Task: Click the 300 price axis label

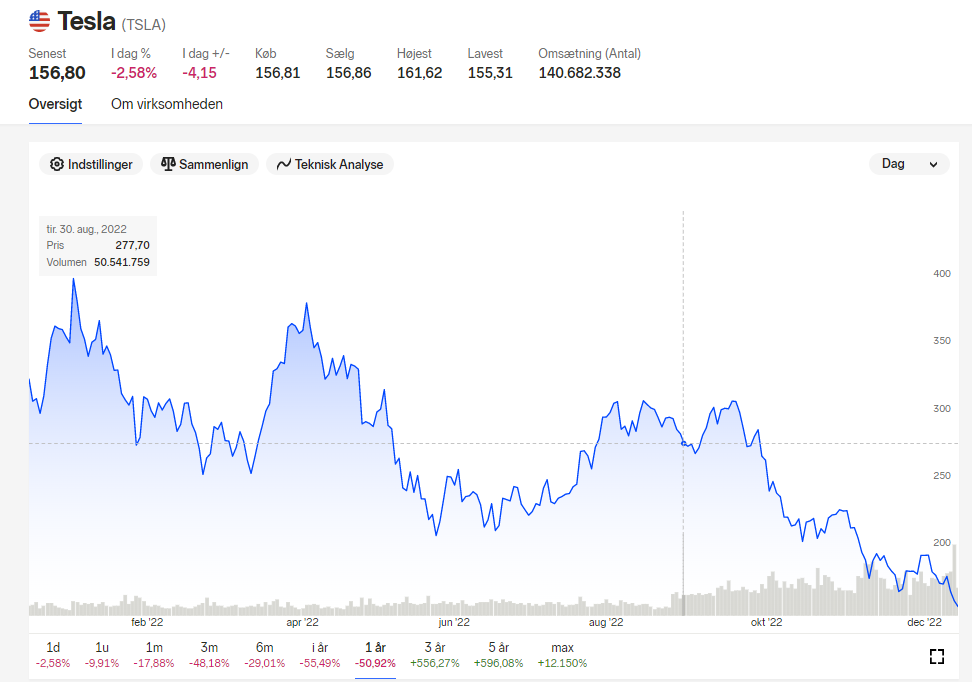Action: [x=942, y=409]
